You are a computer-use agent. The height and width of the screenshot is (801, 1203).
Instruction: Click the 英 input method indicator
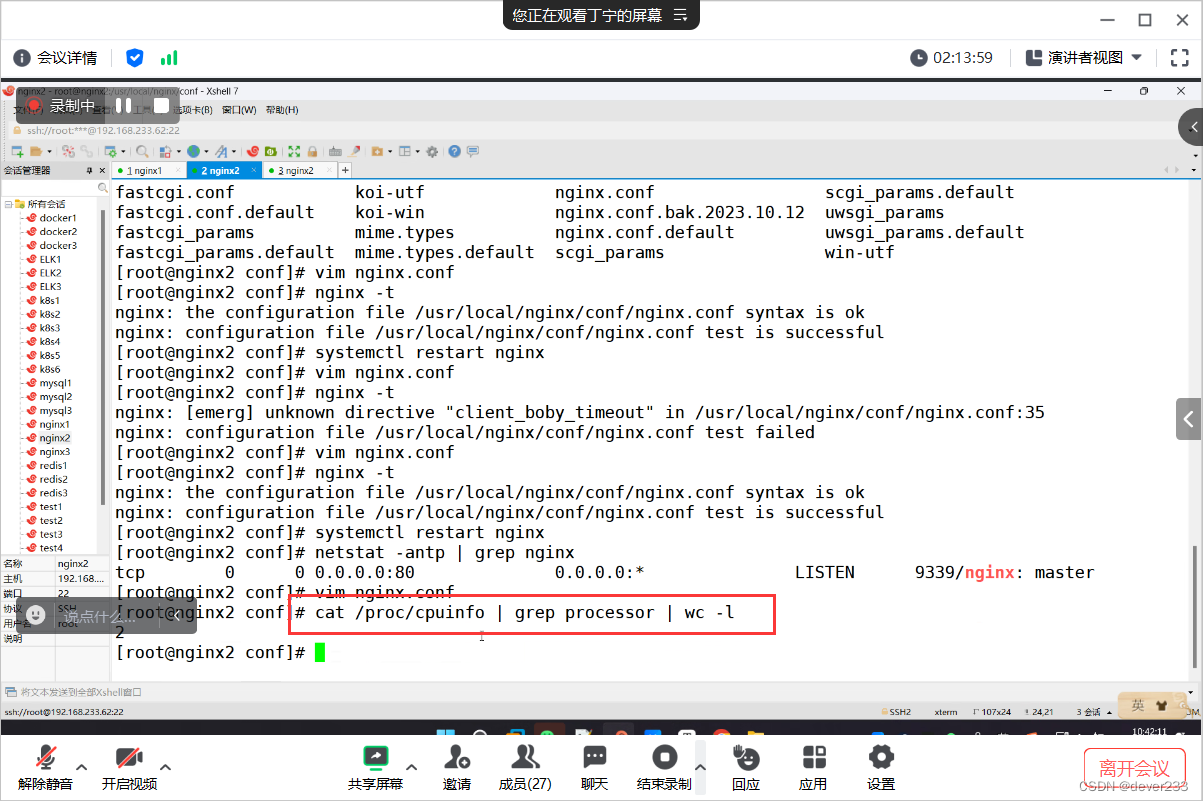pyautogui.click(x=1138, y=706)
